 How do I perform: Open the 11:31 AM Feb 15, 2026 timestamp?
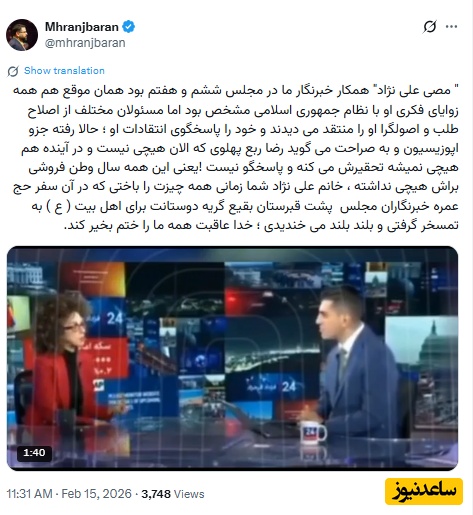tap(69, 494)
